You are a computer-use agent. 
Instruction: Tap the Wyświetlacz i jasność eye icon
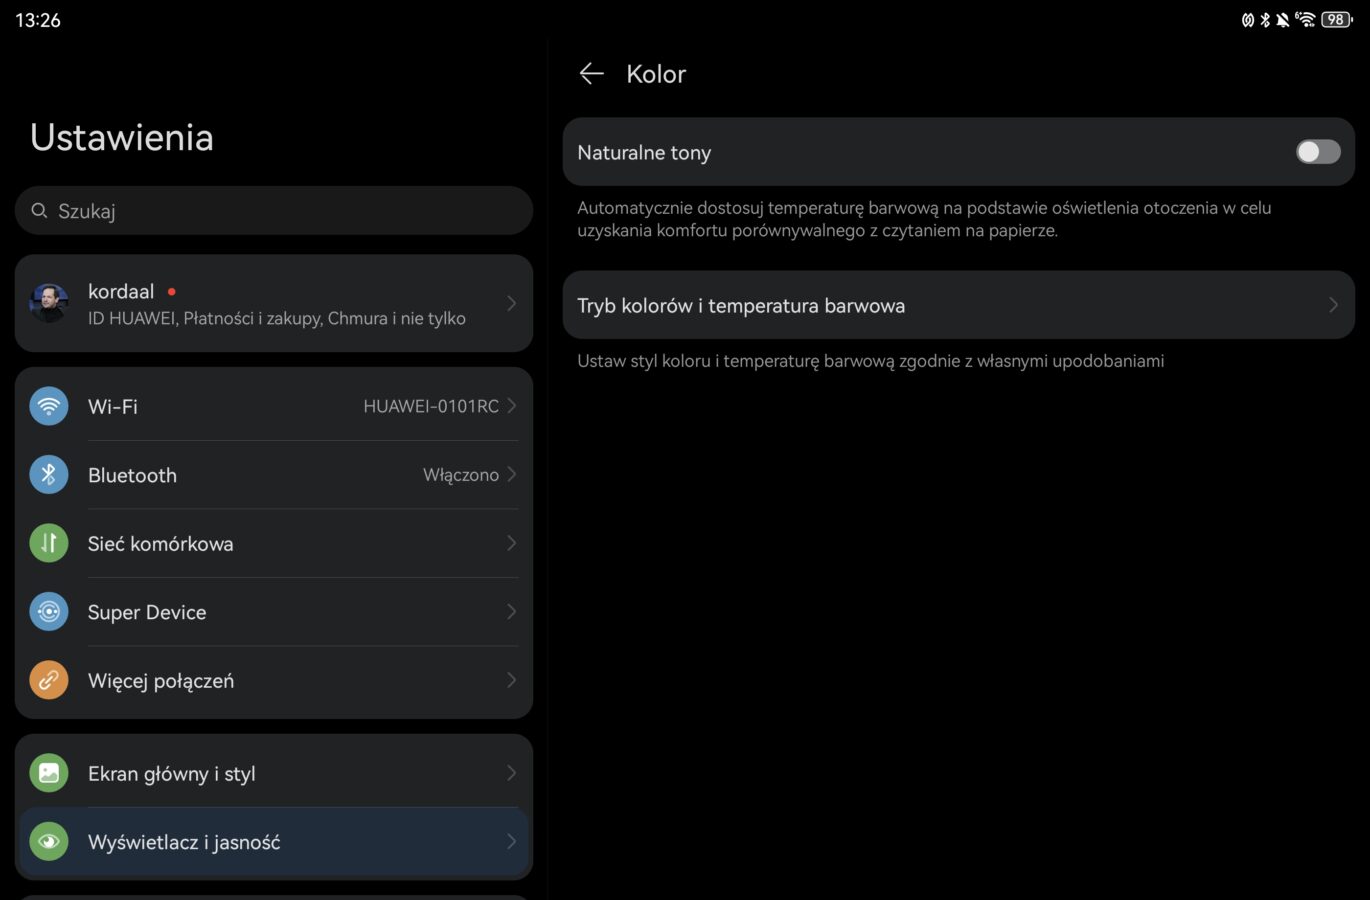pos(49,842)
